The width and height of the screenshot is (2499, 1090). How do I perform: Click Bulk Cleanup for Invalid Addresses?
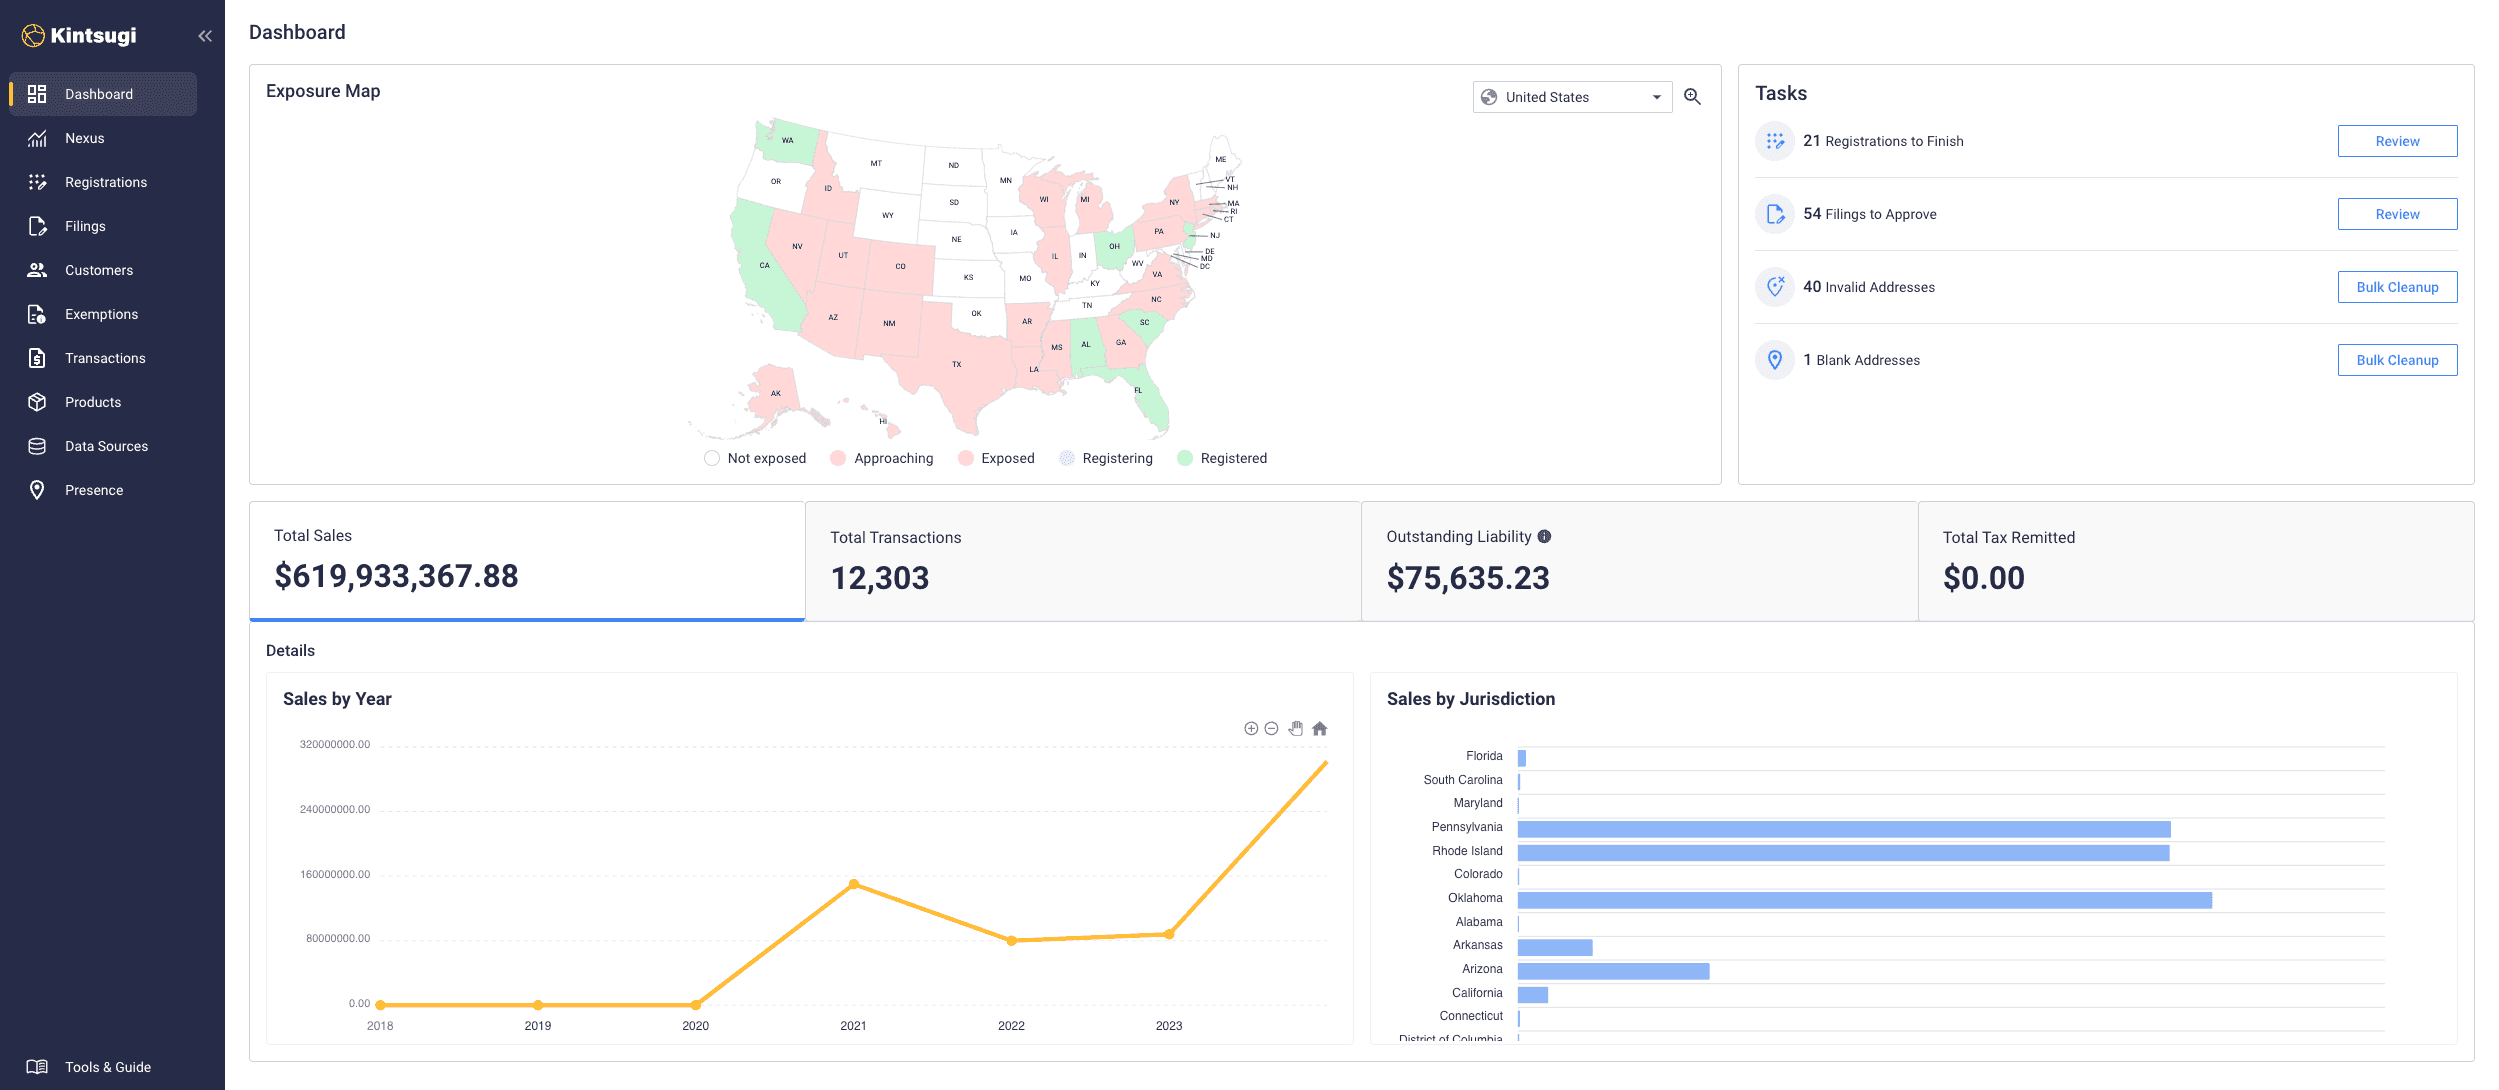(x=2396, y=287)
